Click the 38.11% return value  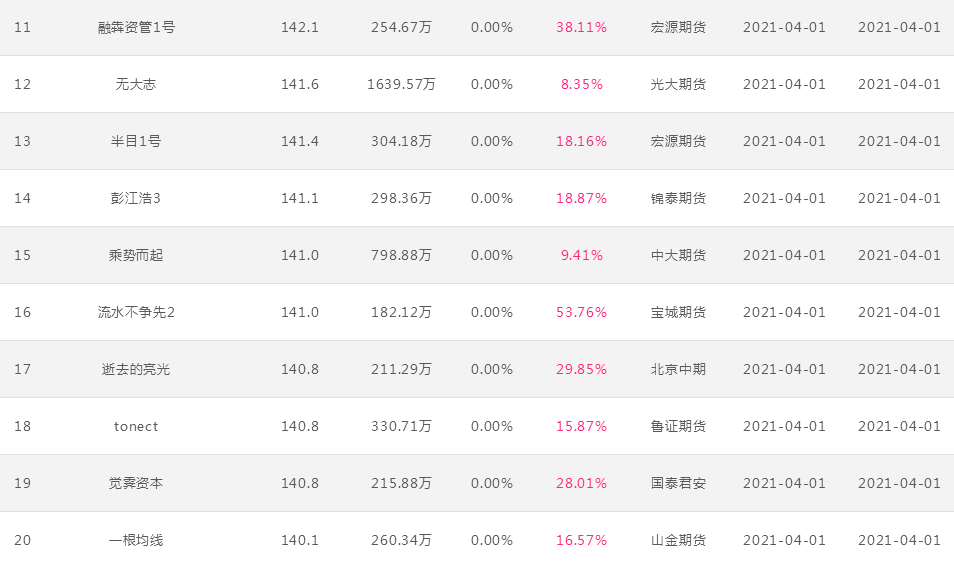point(582,27)
